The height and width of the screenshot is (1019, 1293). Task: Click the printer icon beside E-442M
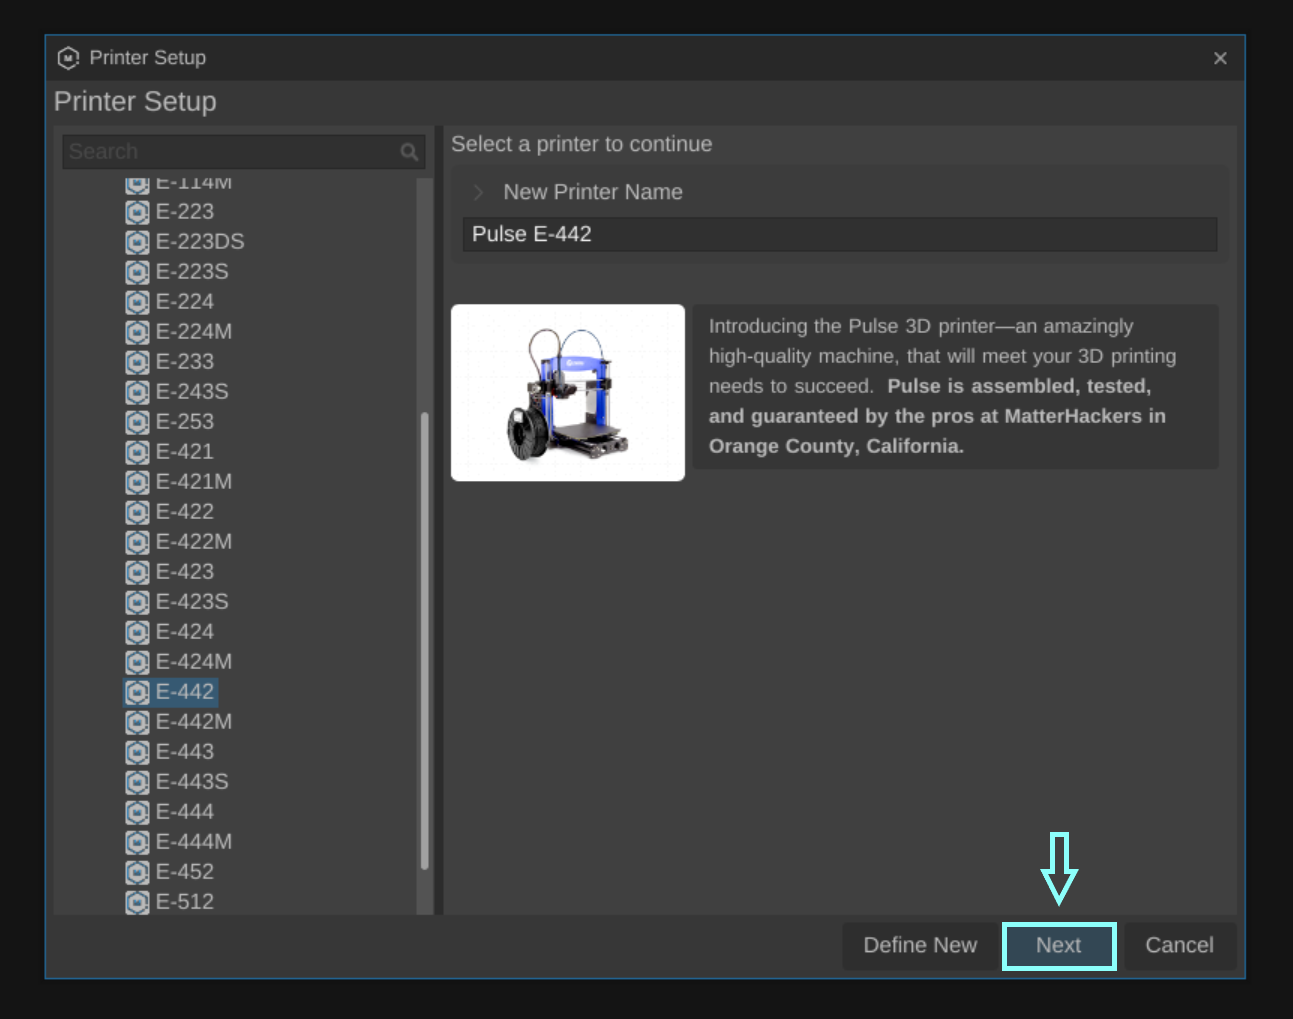pyautogui.click(x=137, y=722)
